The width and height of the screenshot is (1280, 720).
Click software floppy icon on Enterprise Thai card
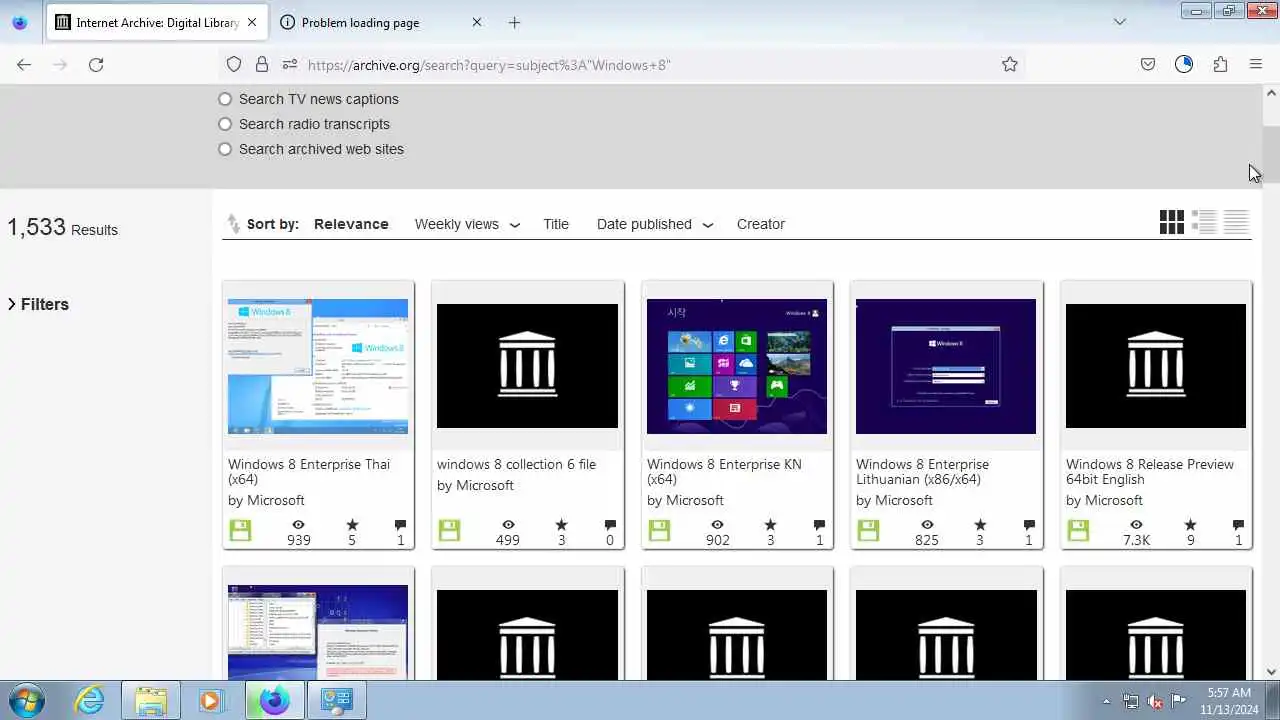point(240,531)
